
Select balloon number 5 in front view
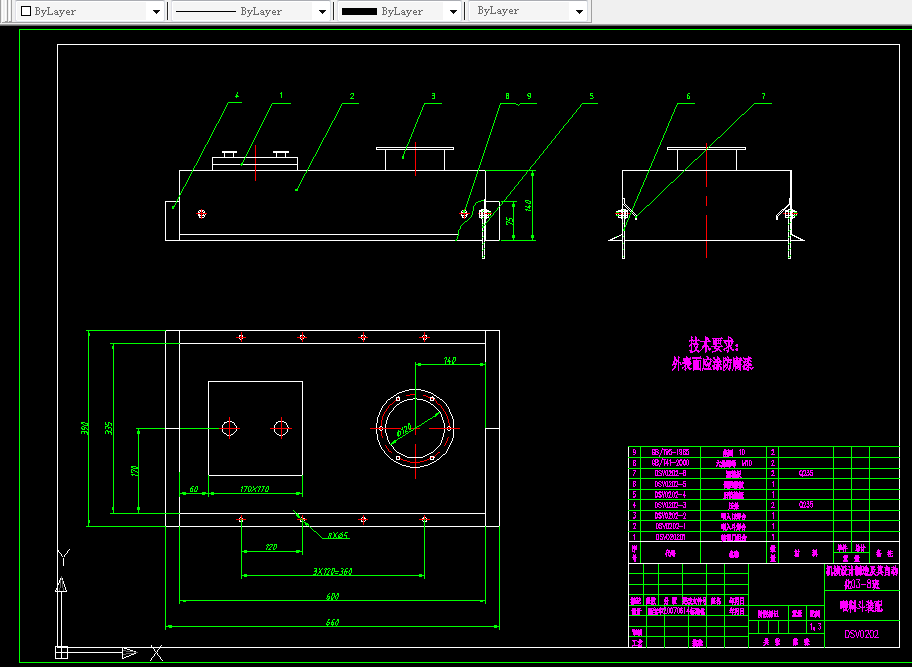592,96
